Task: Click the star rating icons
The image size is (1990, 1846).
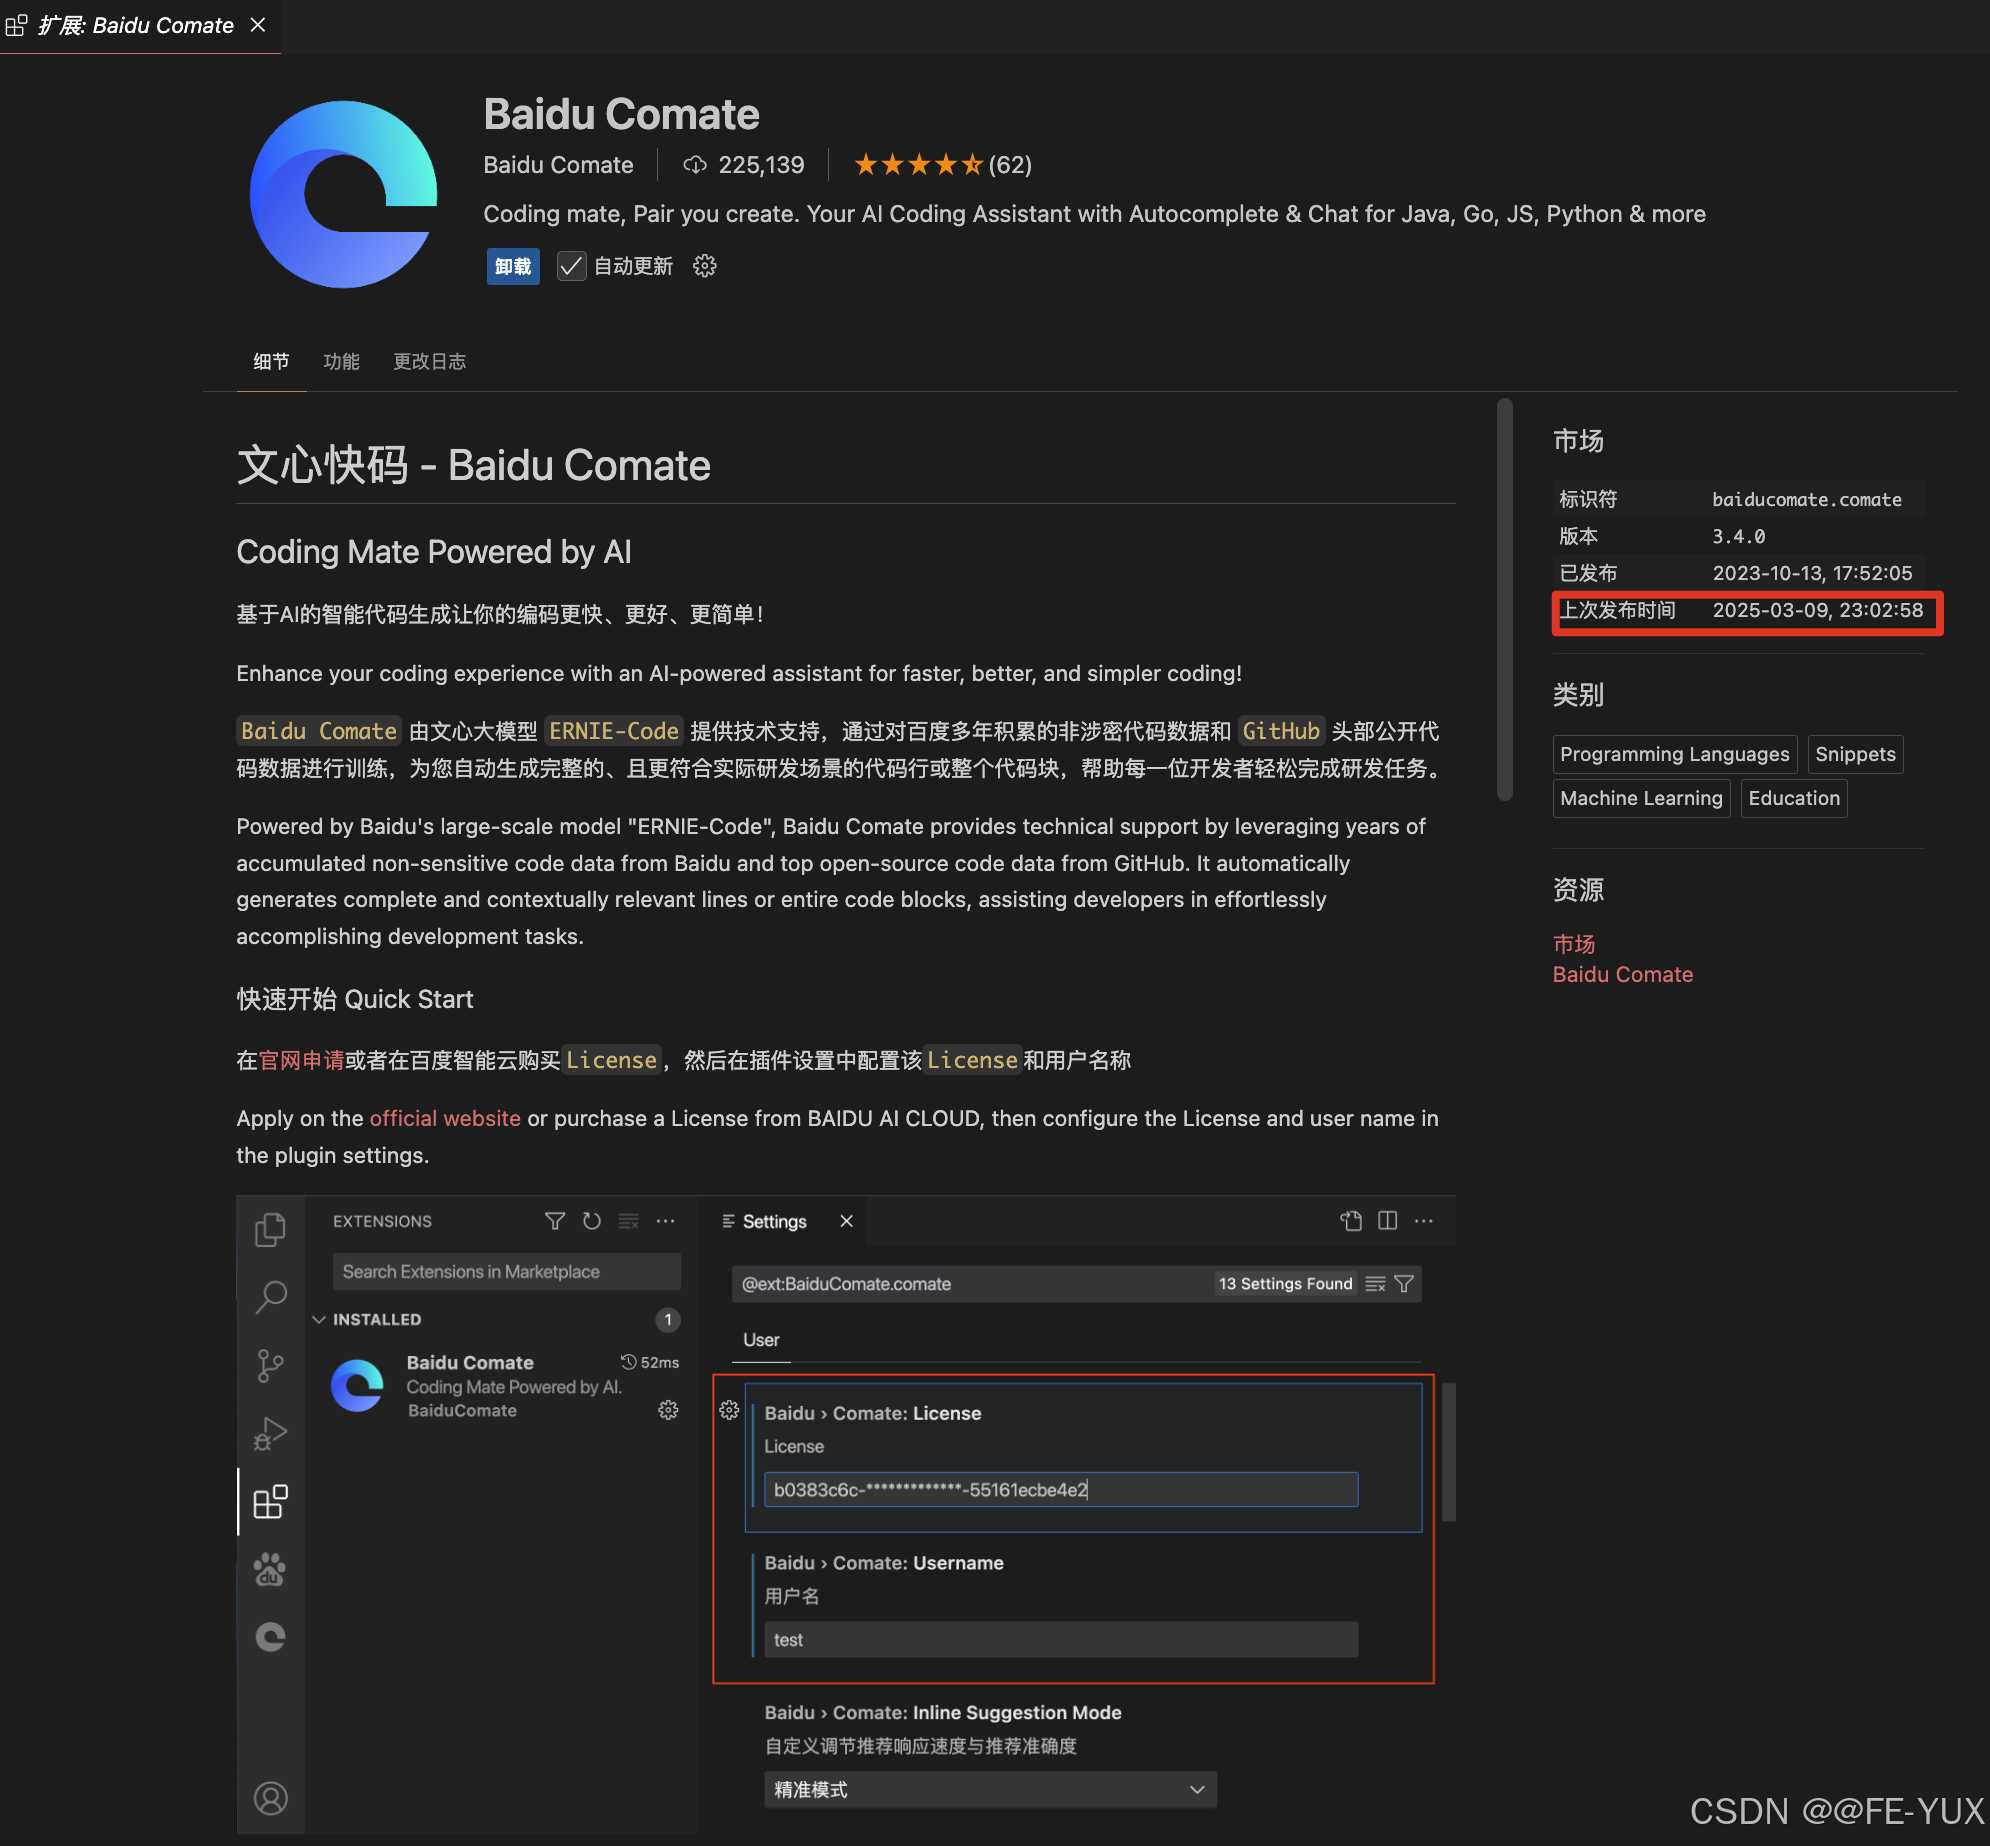Action: pyautogui.click(x=918, y=165)
